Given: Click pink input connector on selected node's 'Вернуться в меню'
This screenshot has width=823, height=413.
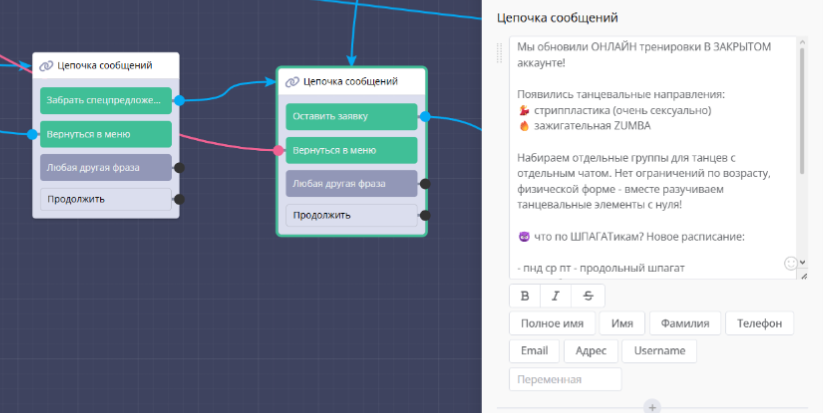Looking at the screenshot, I should click(x=279, y=151).
